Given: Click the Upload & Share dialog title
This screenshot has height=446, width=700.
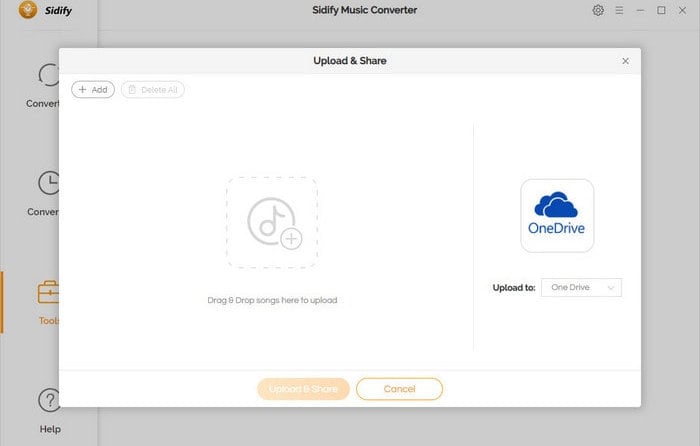Looking at the screenshot, I should click(x=350, y=61).
